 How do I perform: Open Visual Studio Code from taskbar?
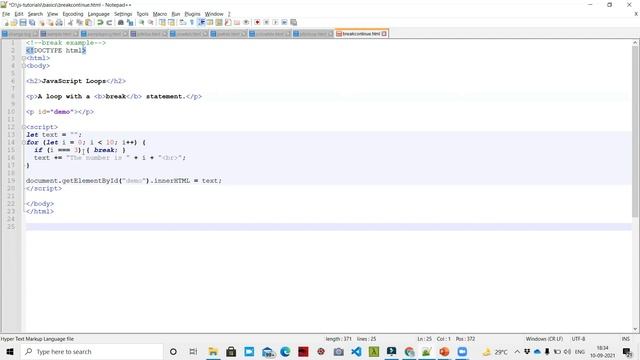(356, 351)
